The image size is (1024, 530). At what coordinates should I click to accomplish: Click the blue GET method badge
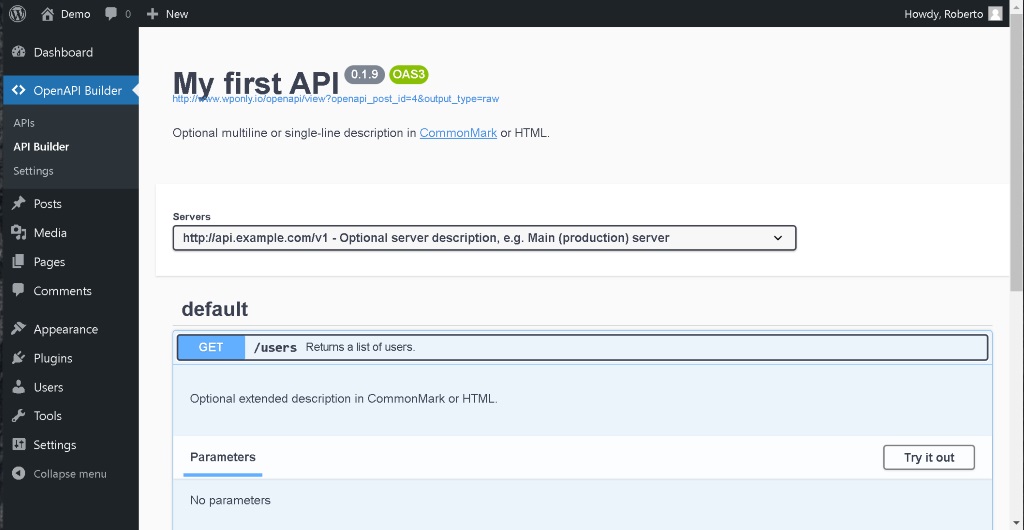pyautogui.click(x=211, y=347)
